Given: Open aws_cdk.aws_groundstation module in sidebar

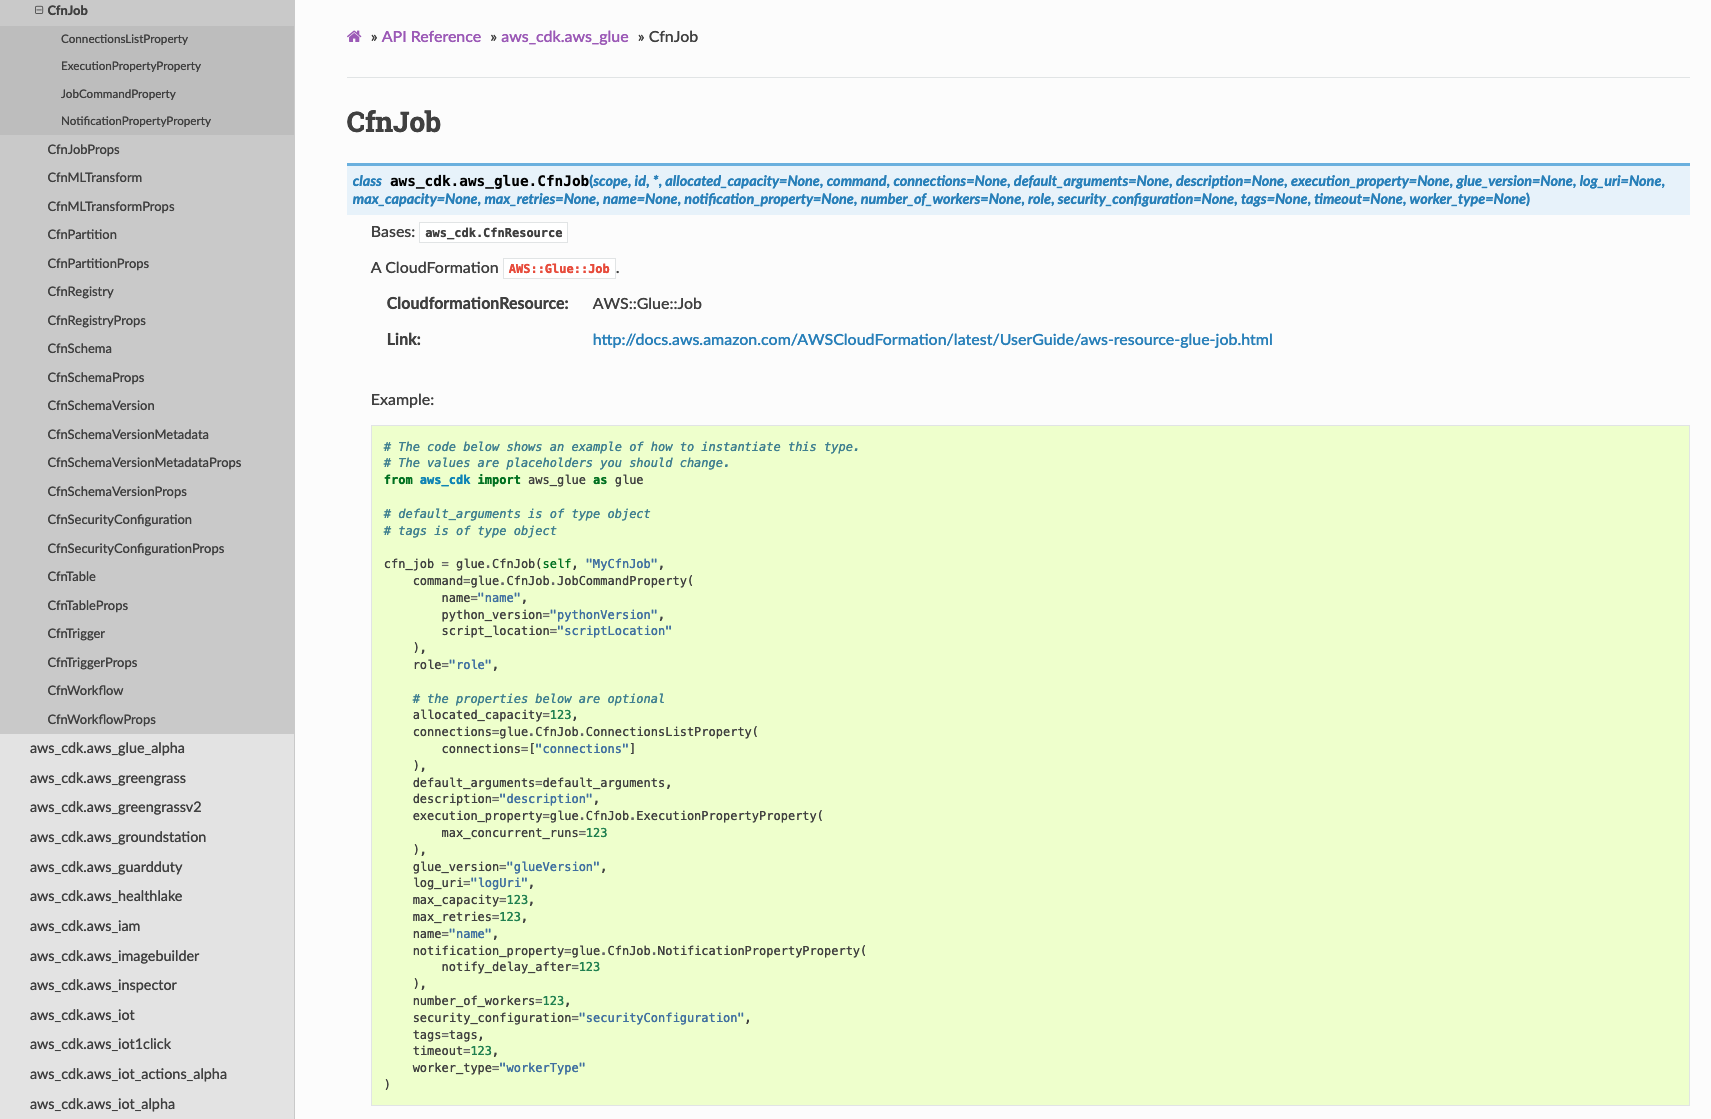Looking at the screenshot, I should (x=118, y=837).
